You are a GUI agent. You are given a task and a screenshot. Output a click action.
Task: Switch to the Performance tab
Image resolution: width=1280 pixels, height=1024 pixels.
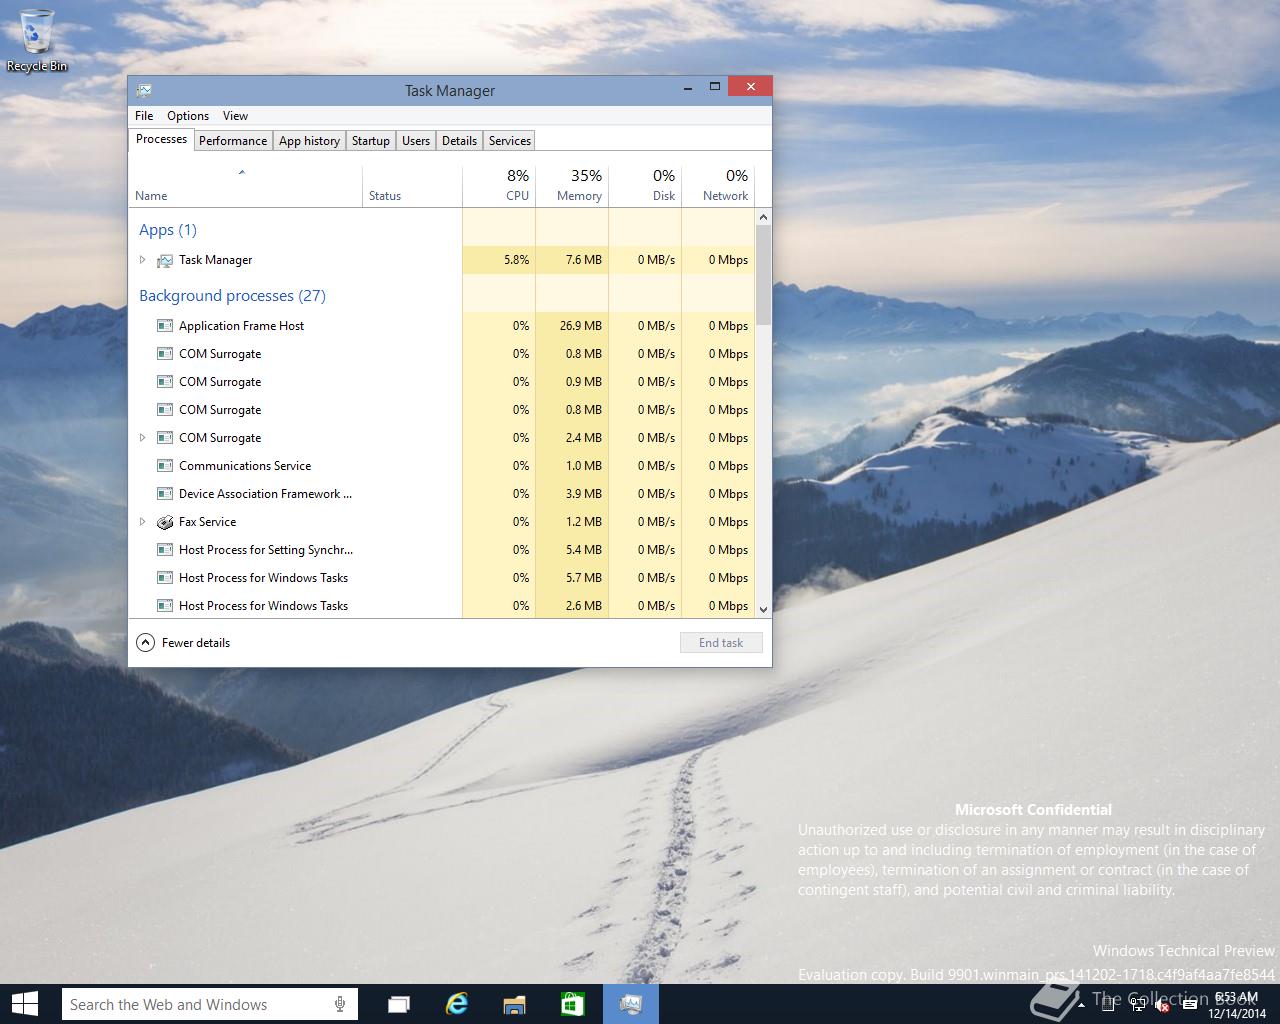coord(233,141)
